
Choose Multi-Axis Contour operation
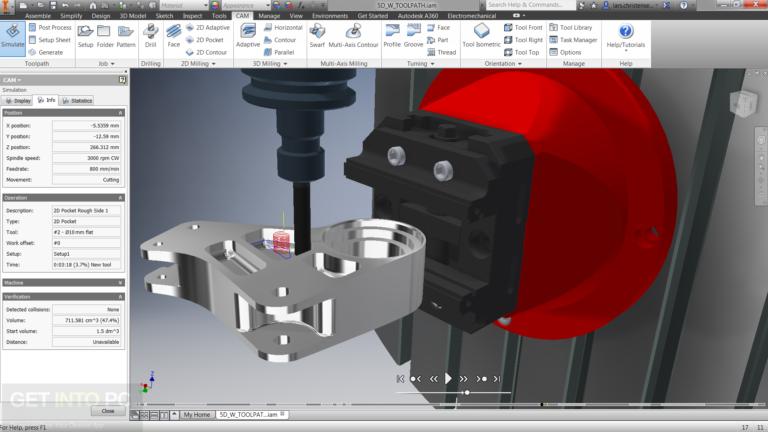pyautogui.click(x=353, y=36)
